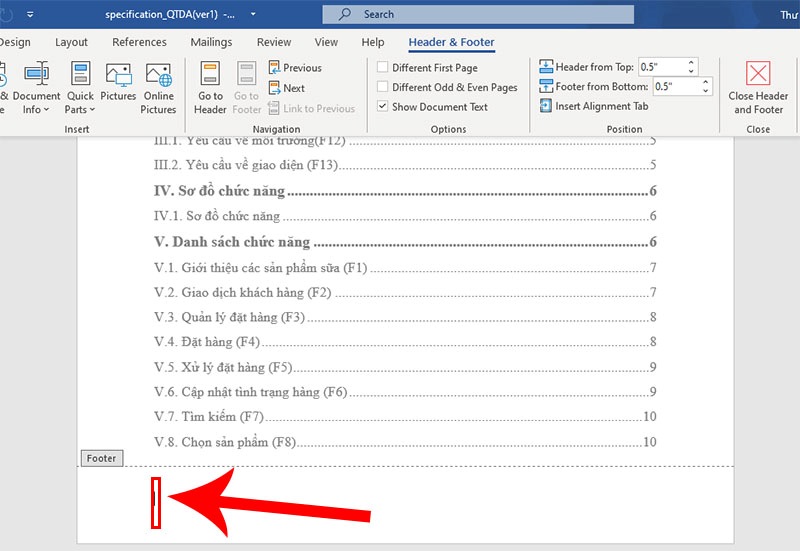Click Go to Header button

click(210, 88)
